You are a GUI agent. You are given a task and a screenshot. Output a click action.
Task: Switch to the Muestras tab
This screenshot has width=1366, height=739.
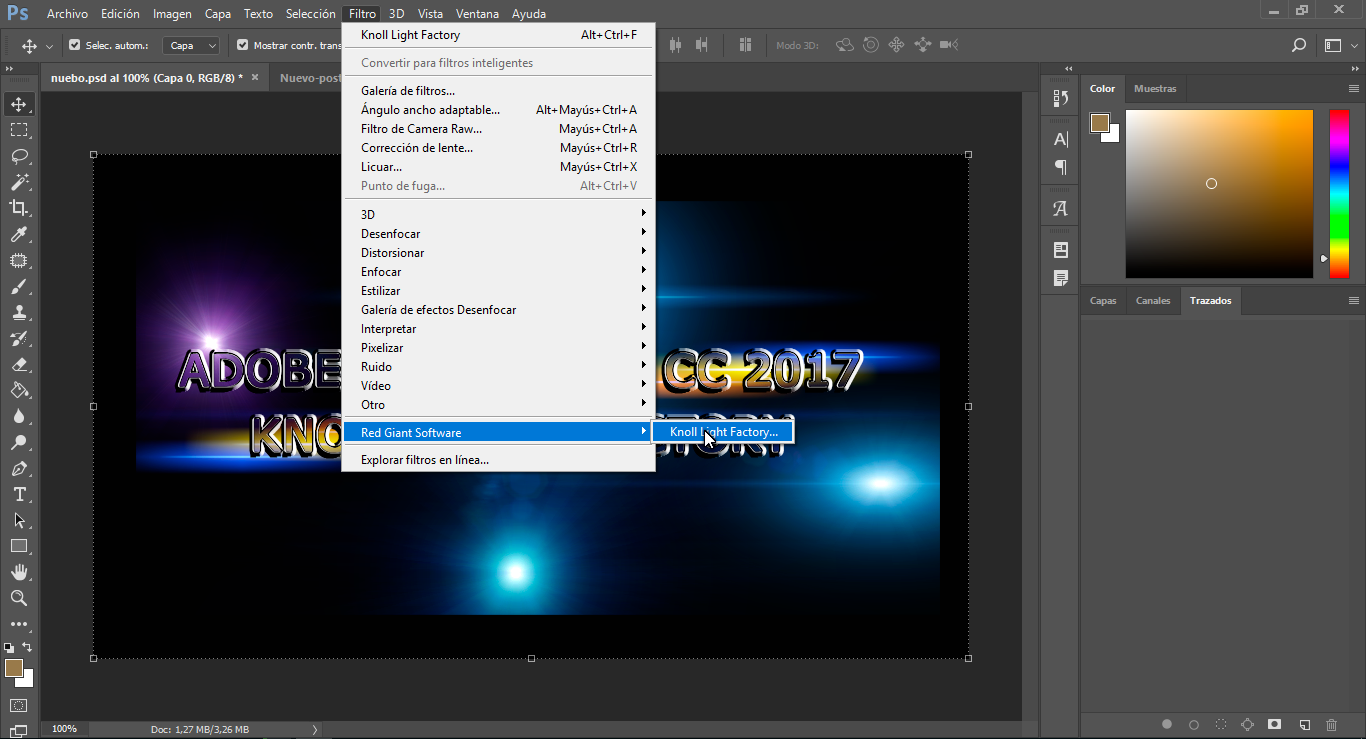(x=1155, y=89)
